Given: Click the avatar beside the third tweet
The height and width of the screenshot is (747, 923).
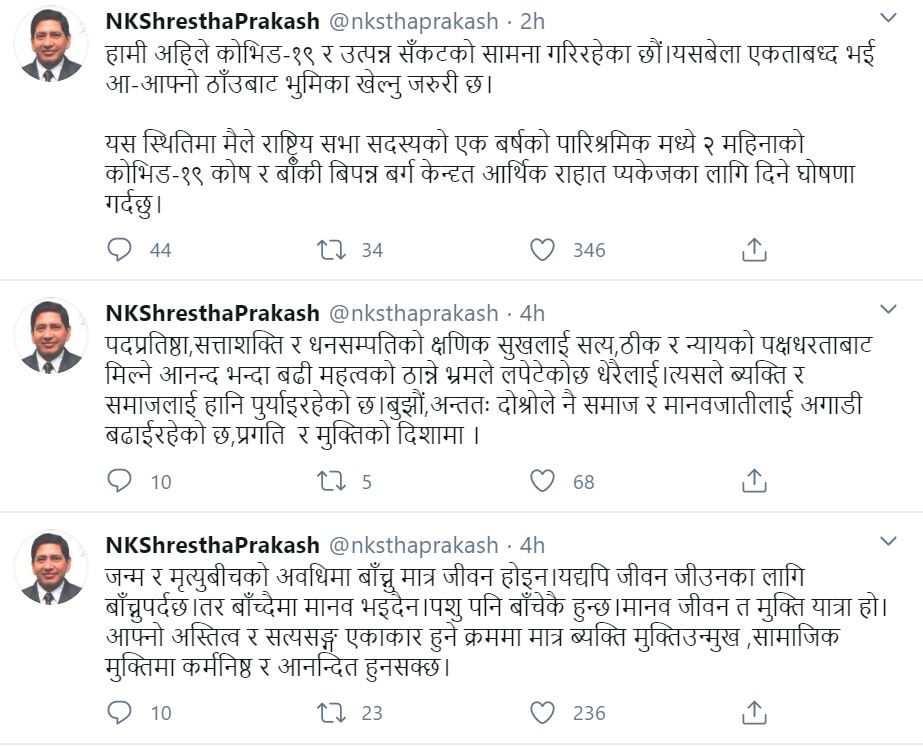Looking at the screenshot, I should [x=50, y=568].
